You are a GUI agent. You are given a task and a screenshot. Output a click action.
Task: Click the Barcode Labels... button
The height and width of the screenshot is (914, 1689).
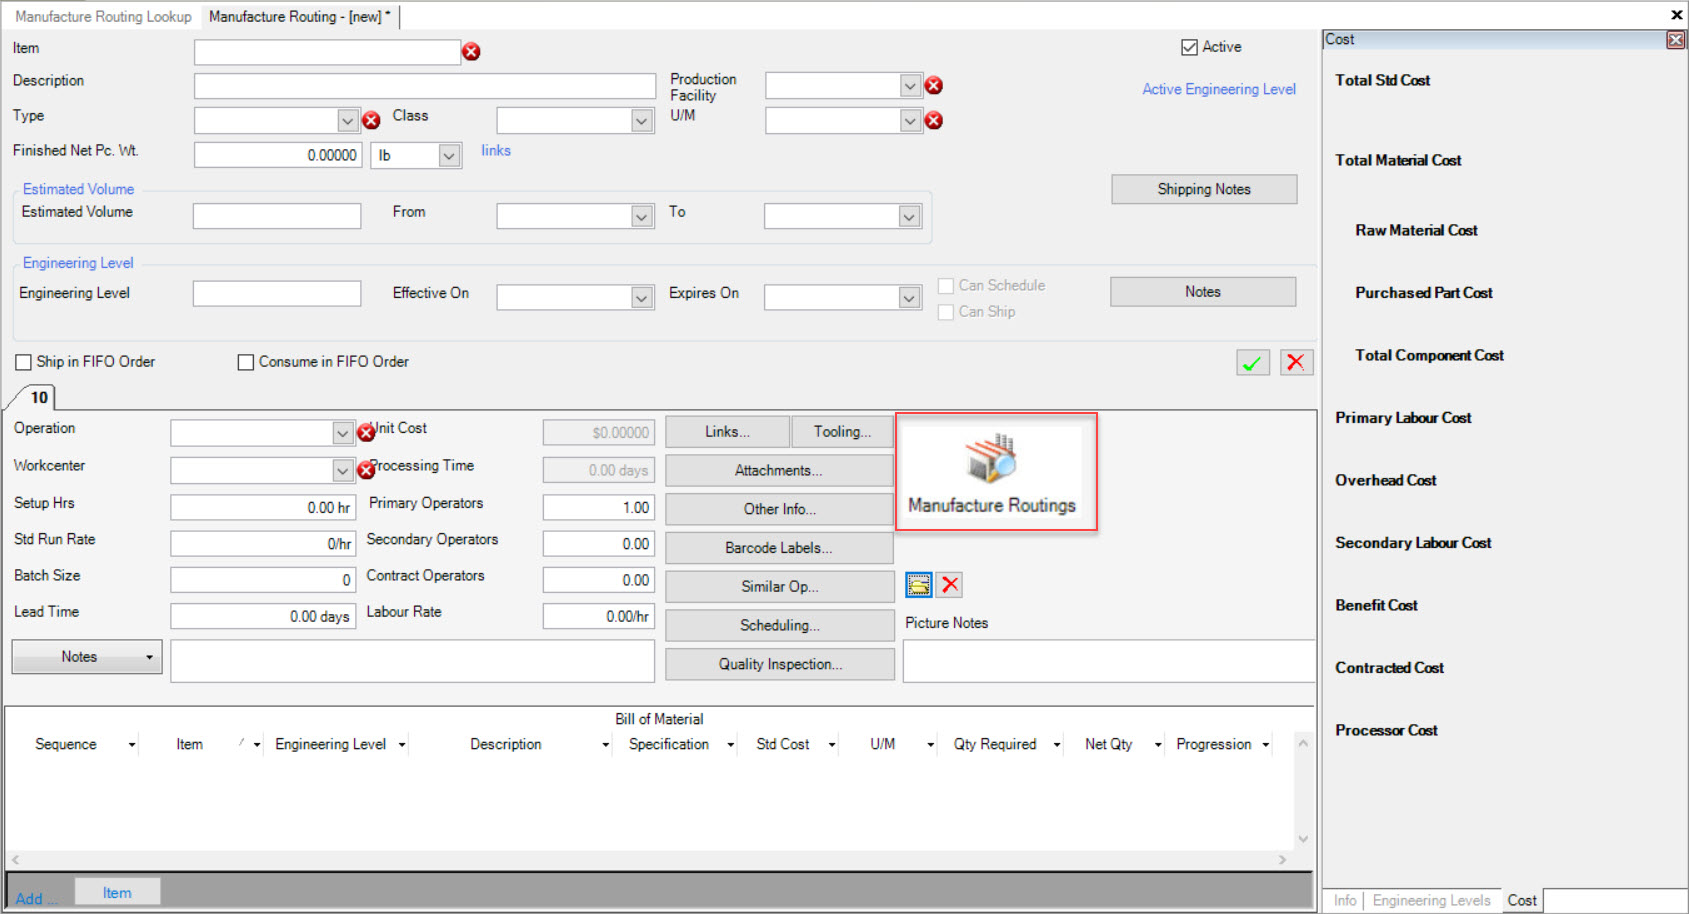(779, 548)
